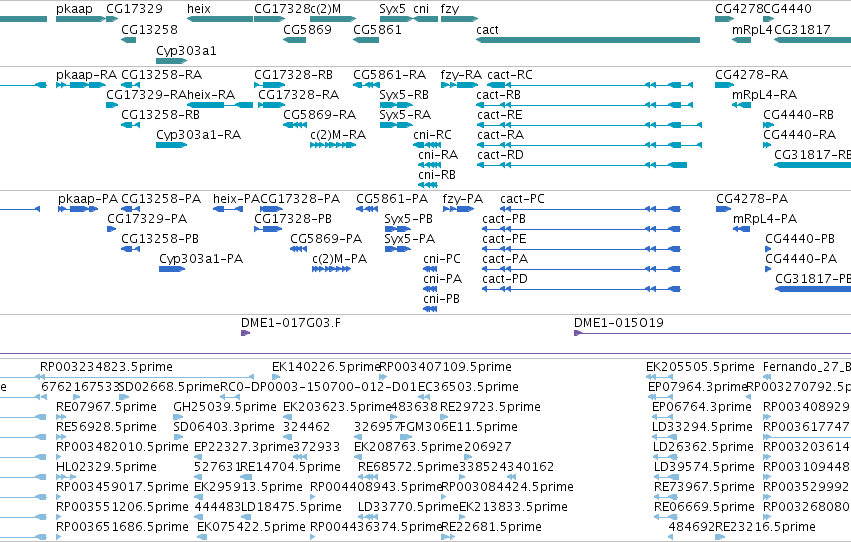Click the pkaap gene feature
The width and height of the screenshot is (851, 542).
click(x=81, y=19)
